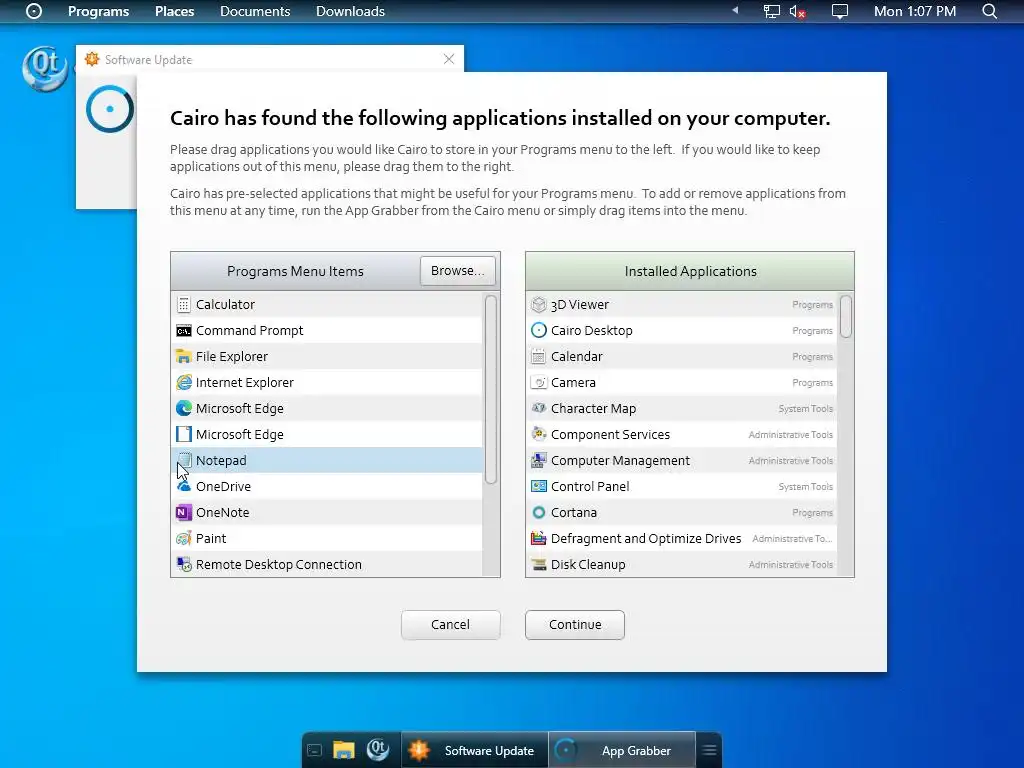Screen dimensions: 1024x768
Task: Click the OneNote icon
Action: point(184,513)
